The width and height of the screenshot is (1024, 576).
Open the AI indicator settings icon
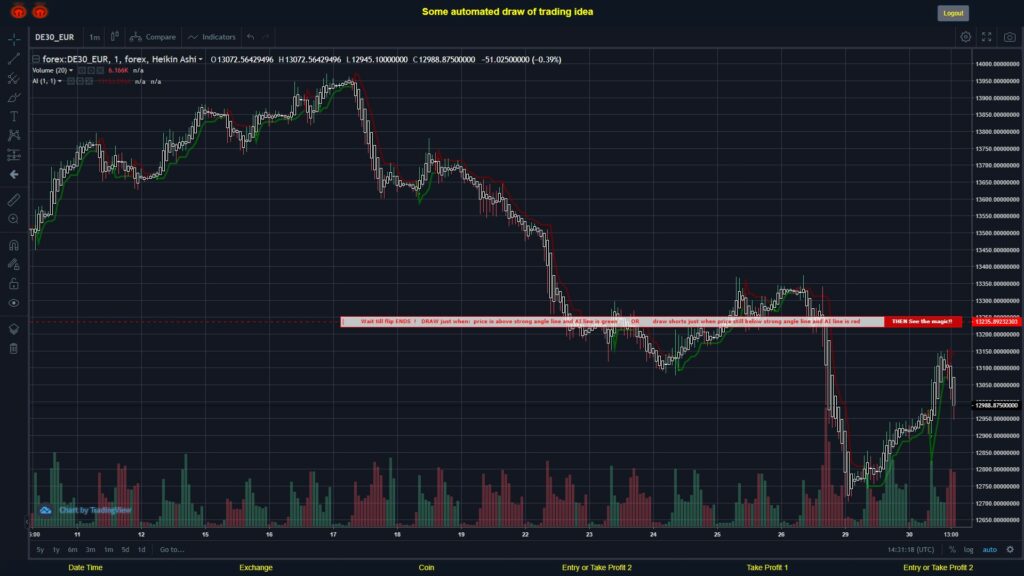click(80, 82)
